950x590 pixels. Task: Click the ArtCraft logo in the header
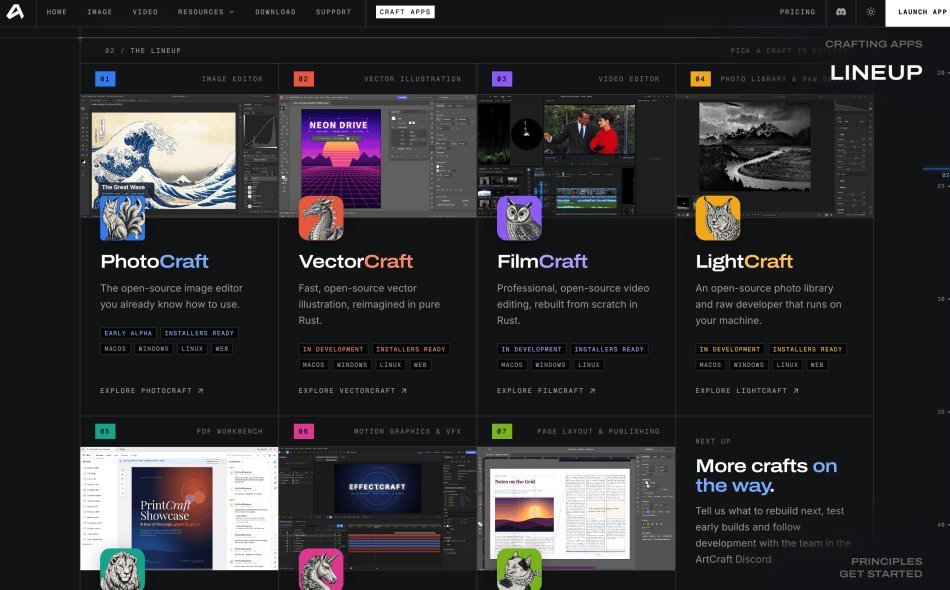[15, 12]
